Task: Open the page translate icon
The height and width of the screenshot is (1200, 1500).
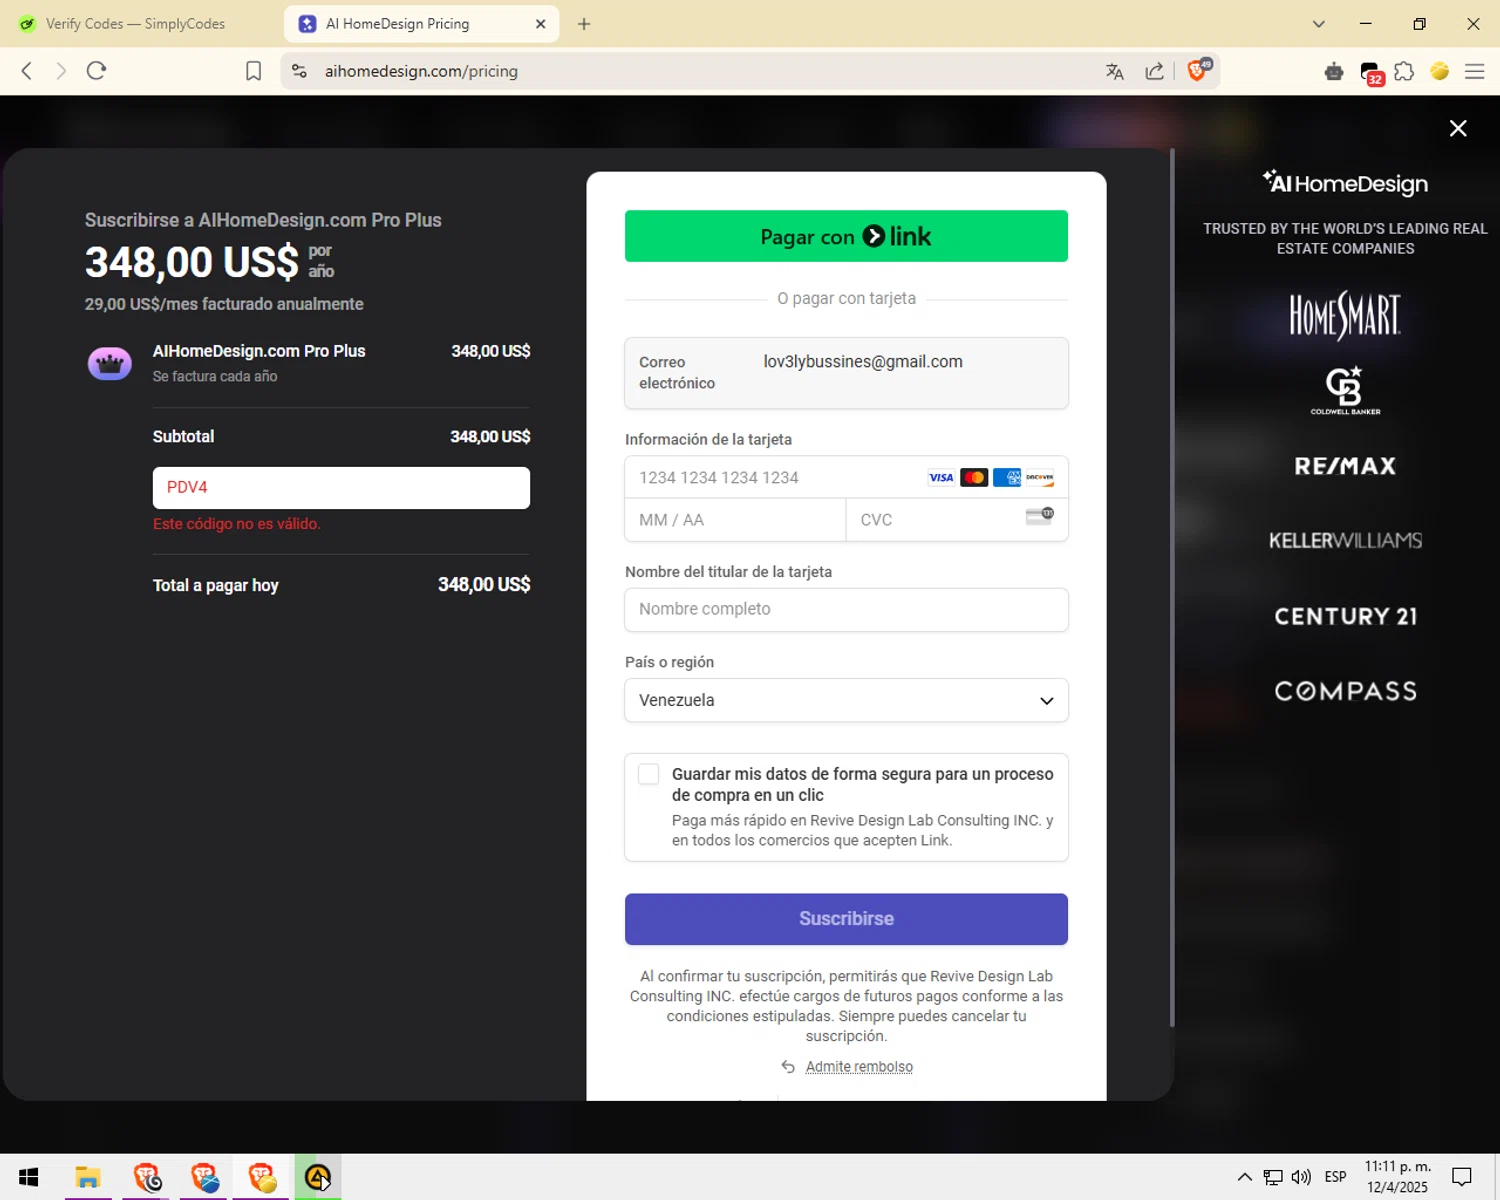Action: click(x=1115, y=71)
